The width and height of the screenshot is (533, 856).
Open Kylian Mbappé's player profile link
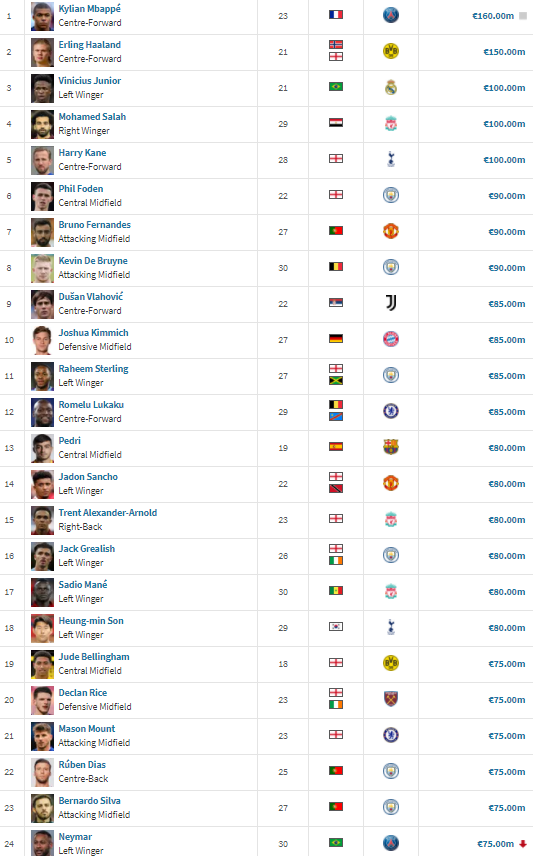point(90,9)
